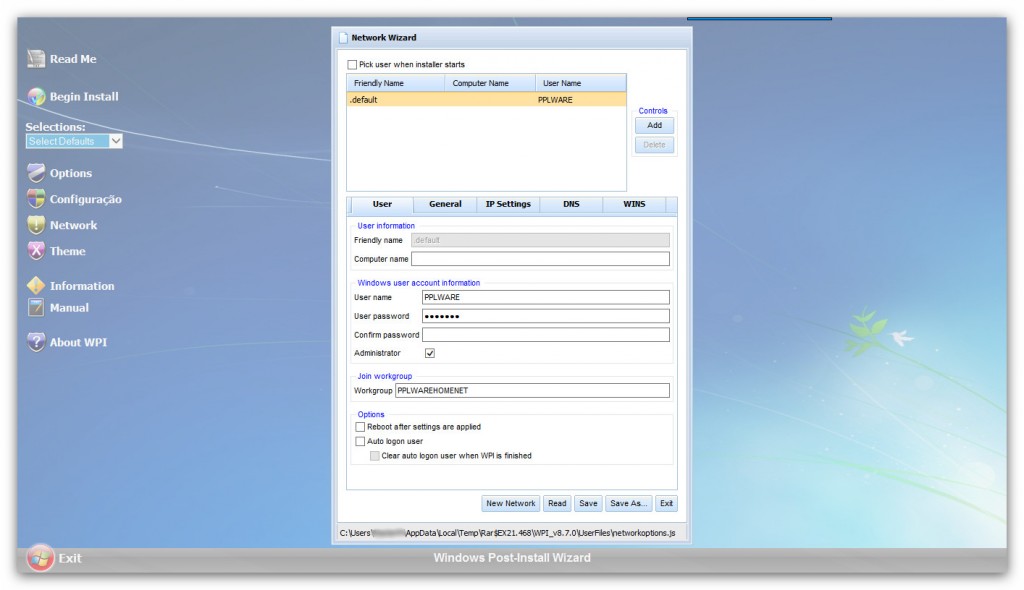Click the New Network button
This screenshot has width=1024, height=590.
coord(510,503)
